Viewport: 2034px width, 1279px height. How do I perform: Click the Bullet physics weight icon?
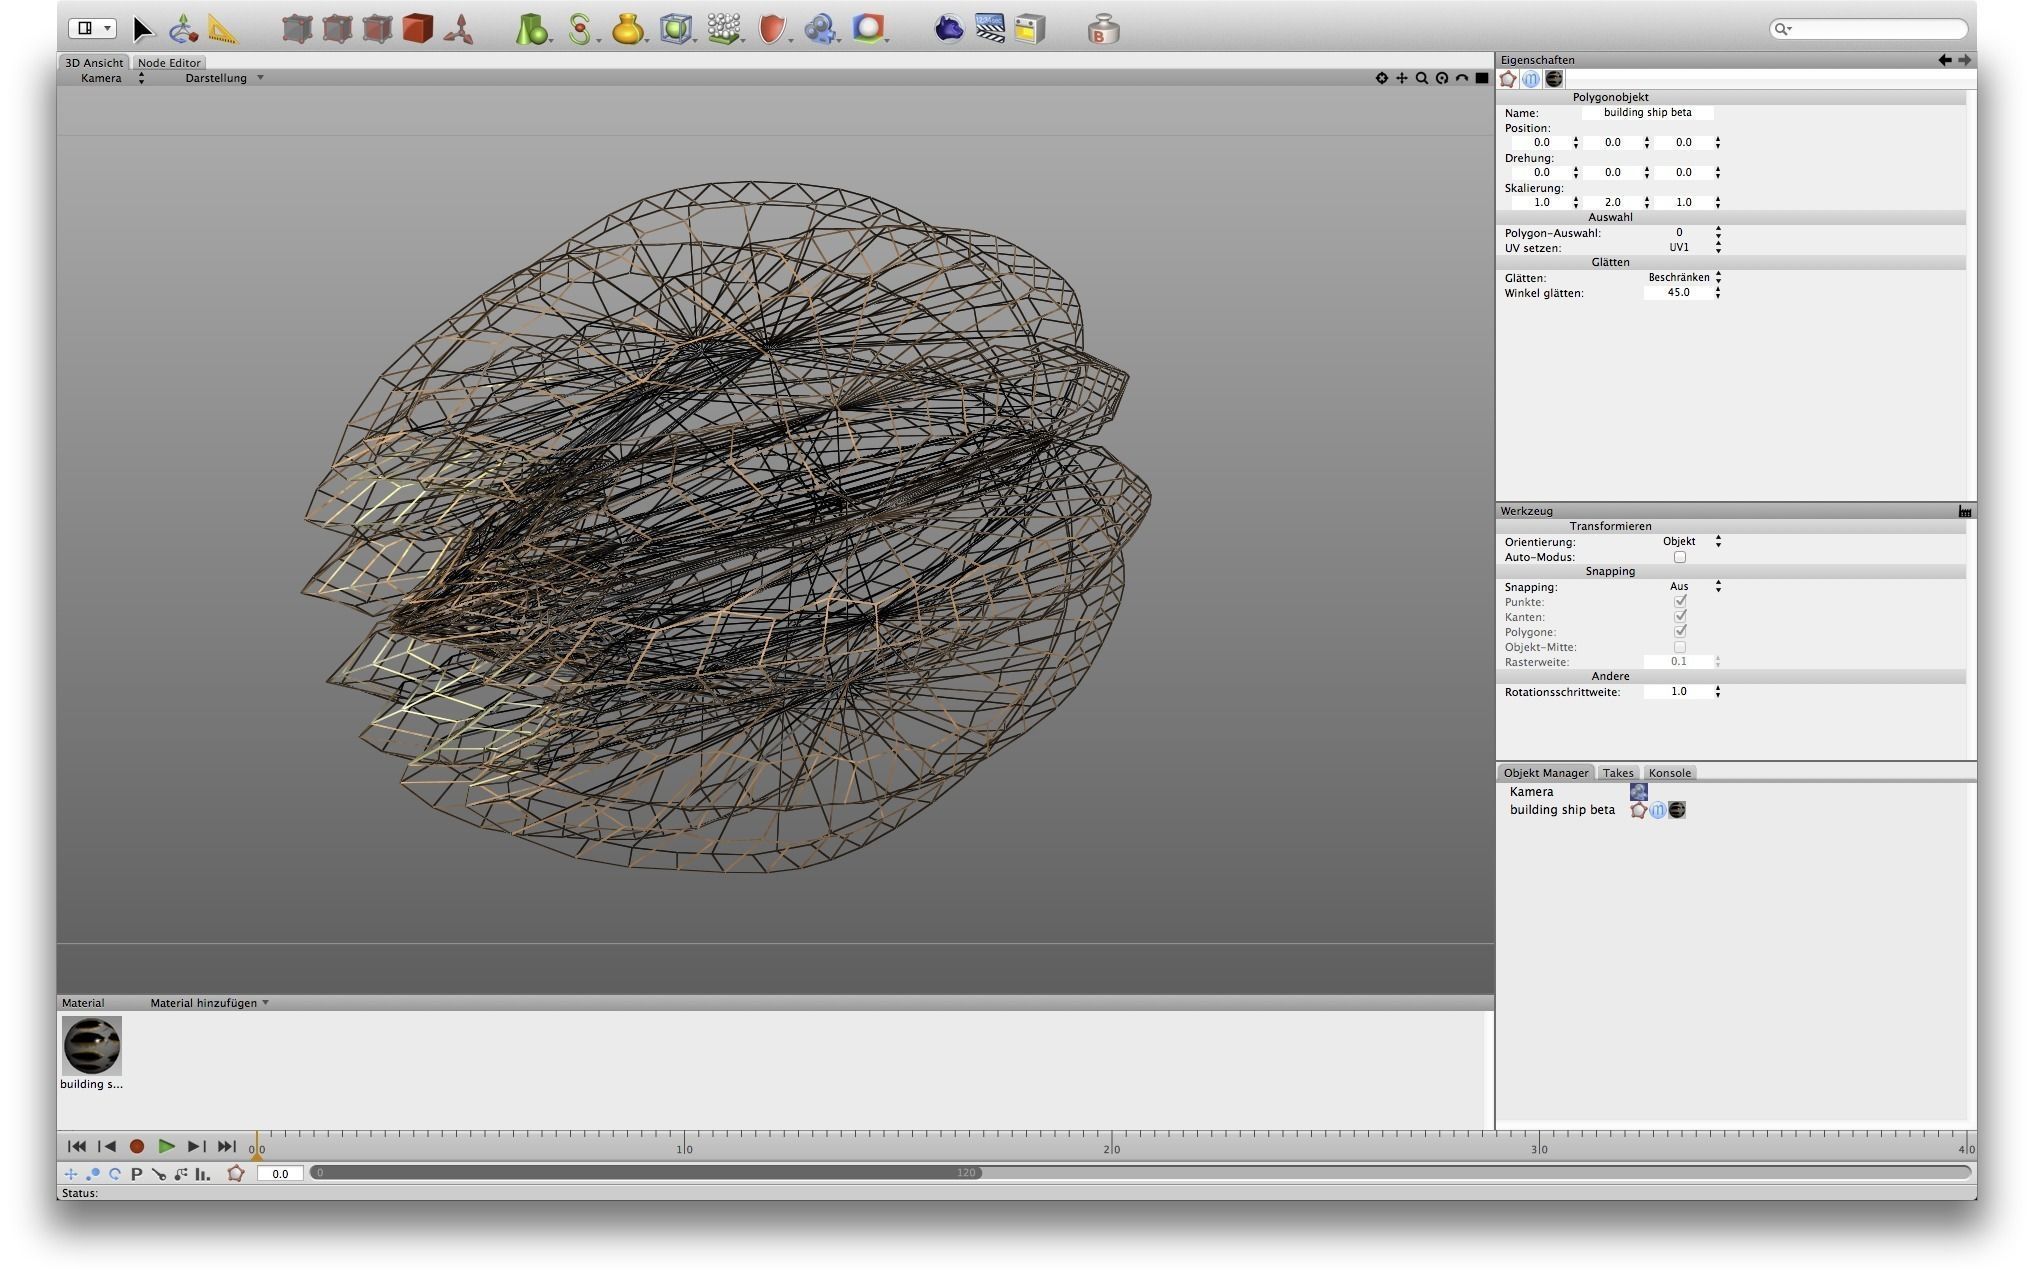pos(1103,30)
